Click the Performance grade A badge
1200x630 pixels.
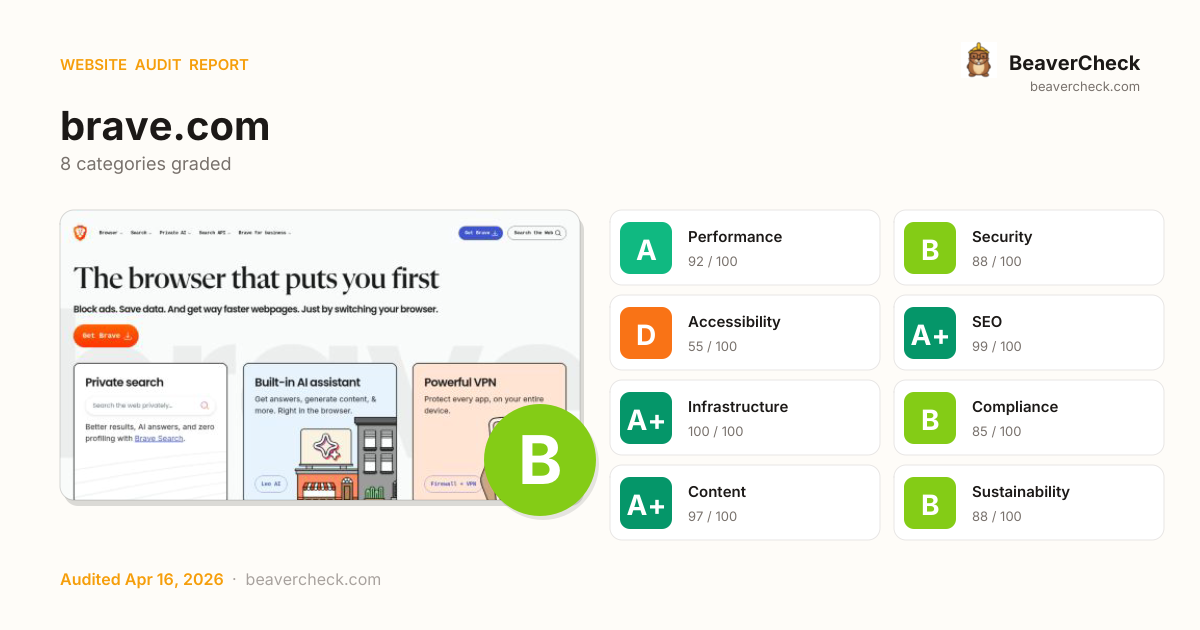[646, 248]
